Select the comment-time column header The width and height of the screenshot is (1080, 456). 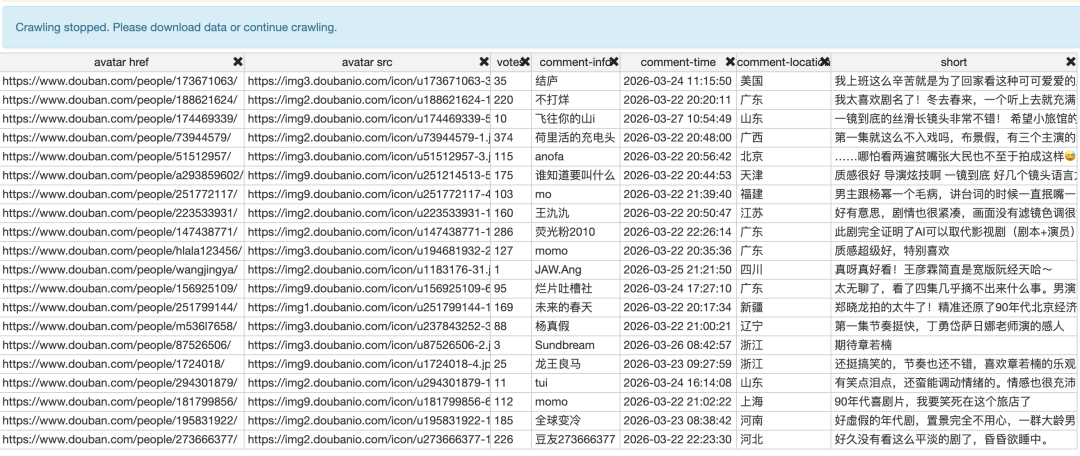coord(677,62)
